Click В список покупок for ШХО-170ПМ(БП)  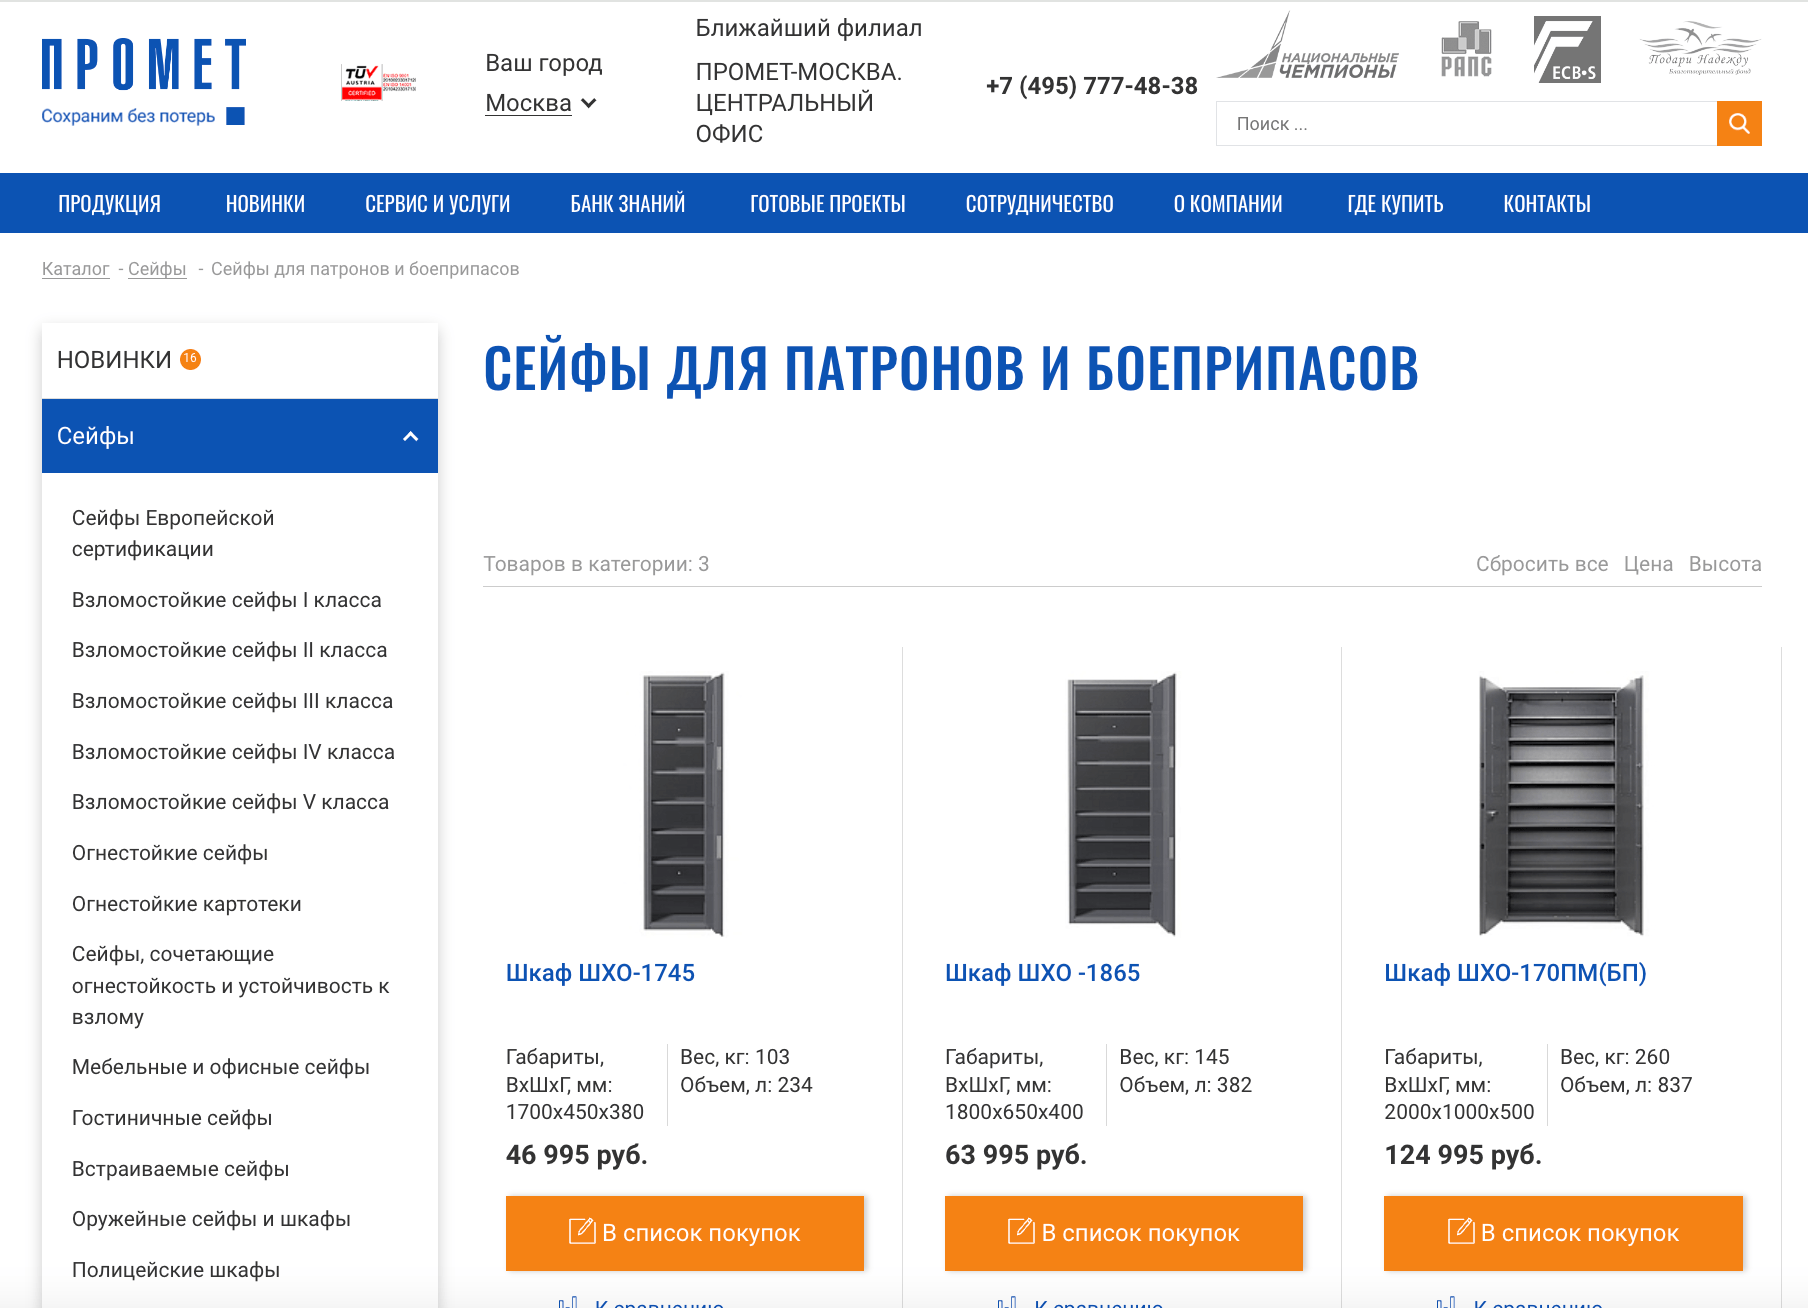click(1564, 1233)
